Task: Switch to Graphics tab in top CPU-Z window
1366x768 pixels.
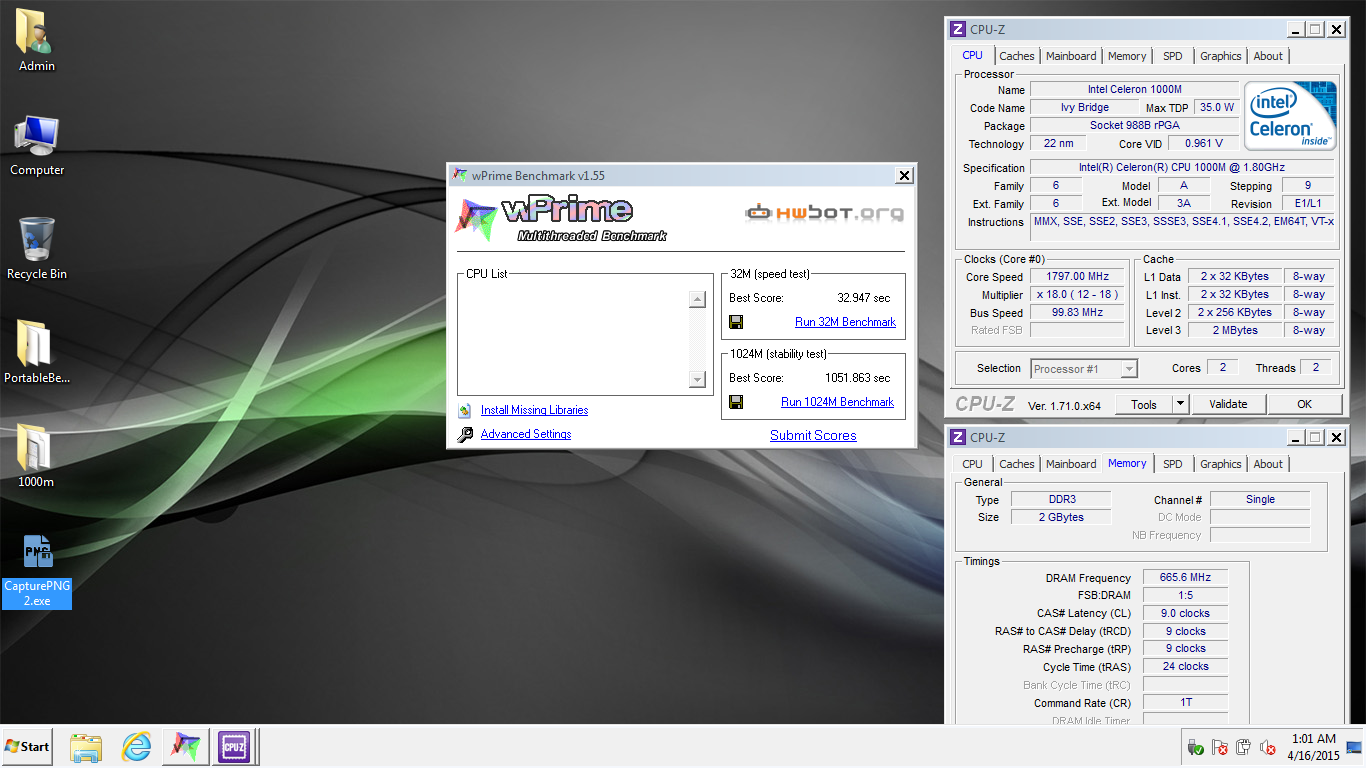Action: [1221, 56]
